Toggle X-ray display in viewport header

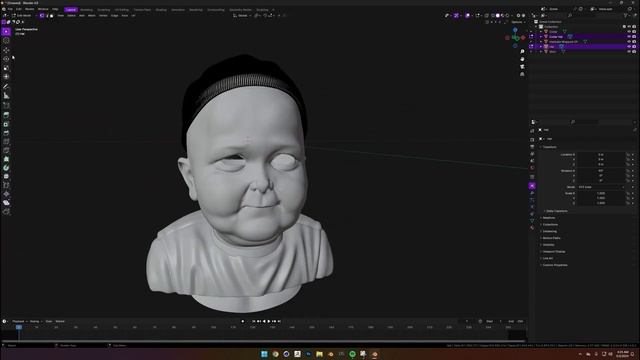pos(486,16)
